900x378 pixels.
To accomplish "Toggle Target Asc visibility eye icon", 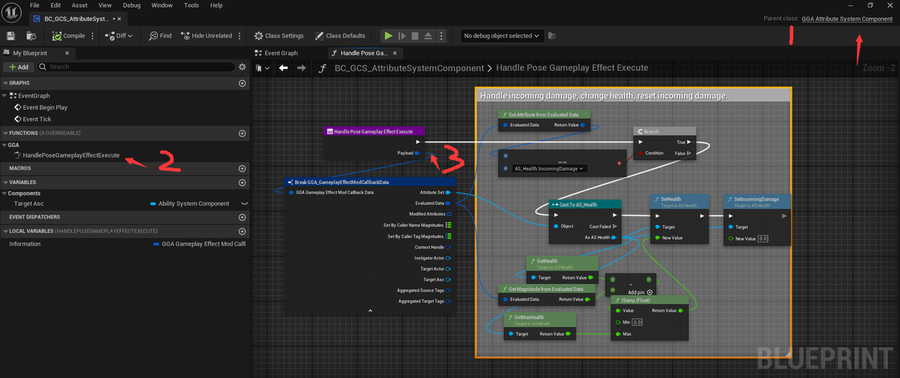I will pos(244,204).
